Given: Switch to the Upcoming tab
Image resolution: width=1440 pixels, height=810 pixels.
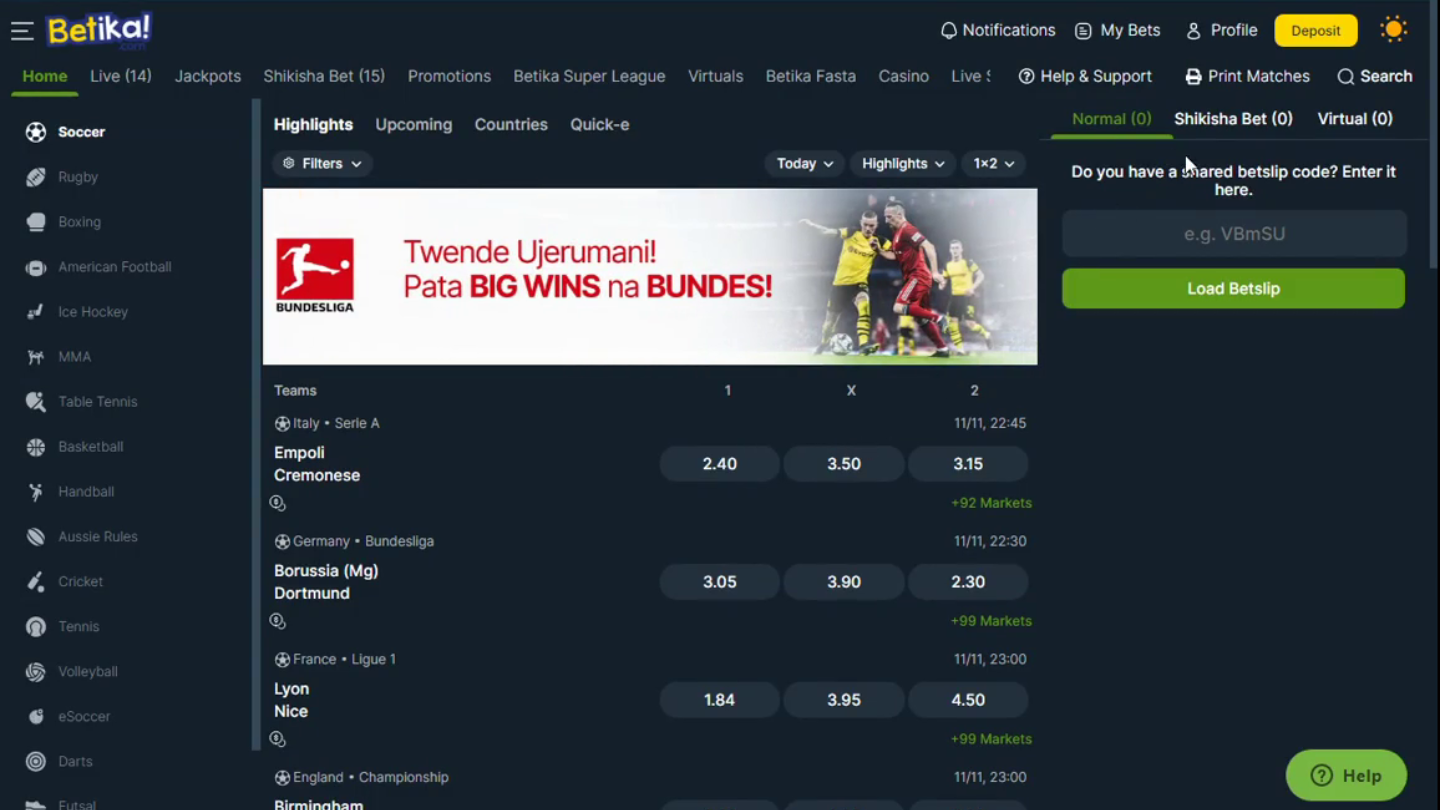Looking at the screenshot, I should pyautogui.click(x=414, y=125).
